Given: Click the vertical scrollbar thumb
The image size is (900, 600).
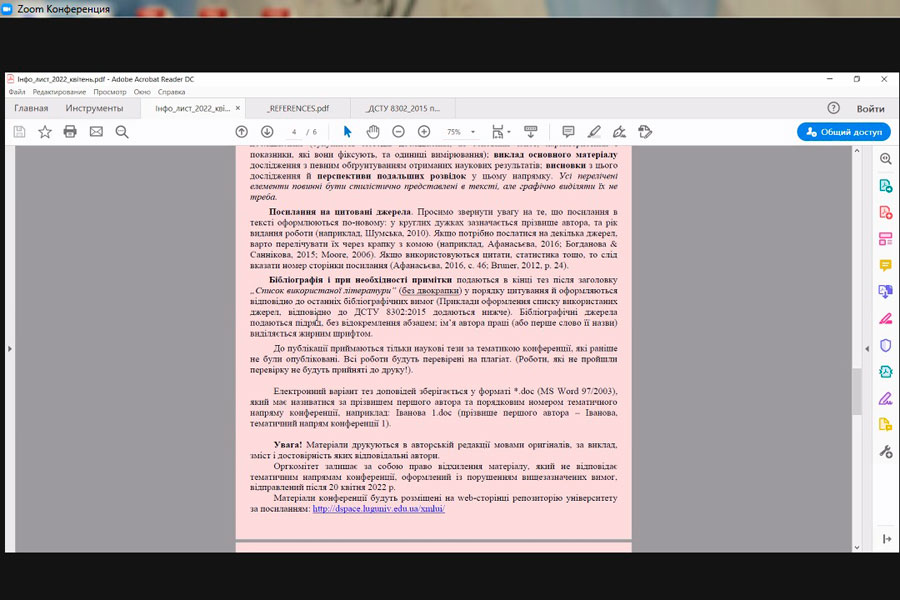Looking at the screenshot, I should click(855, 390).
